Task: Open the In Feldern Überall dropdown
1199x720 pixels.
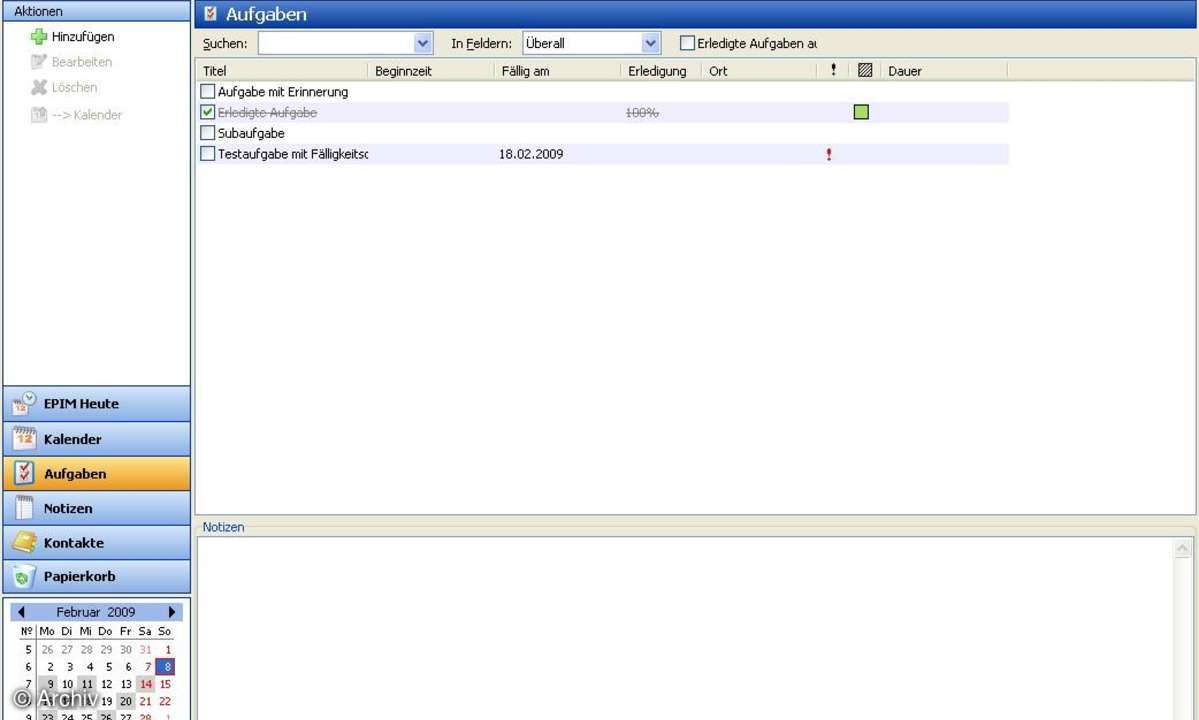Action: click(x=651, y=44)
